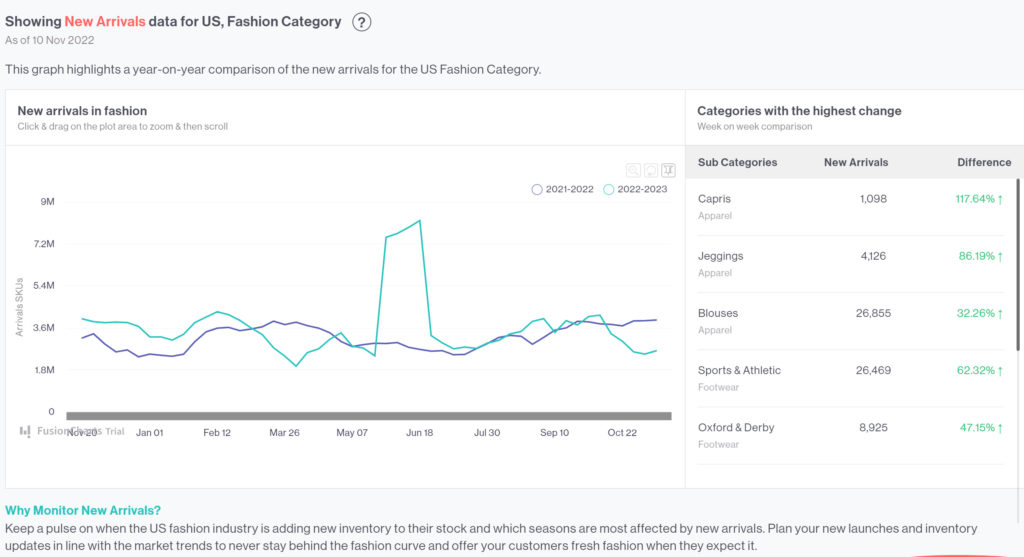Sort by Difference column header
The width and height of the screenshot is (1024, 557).
[x=983, y=162]
